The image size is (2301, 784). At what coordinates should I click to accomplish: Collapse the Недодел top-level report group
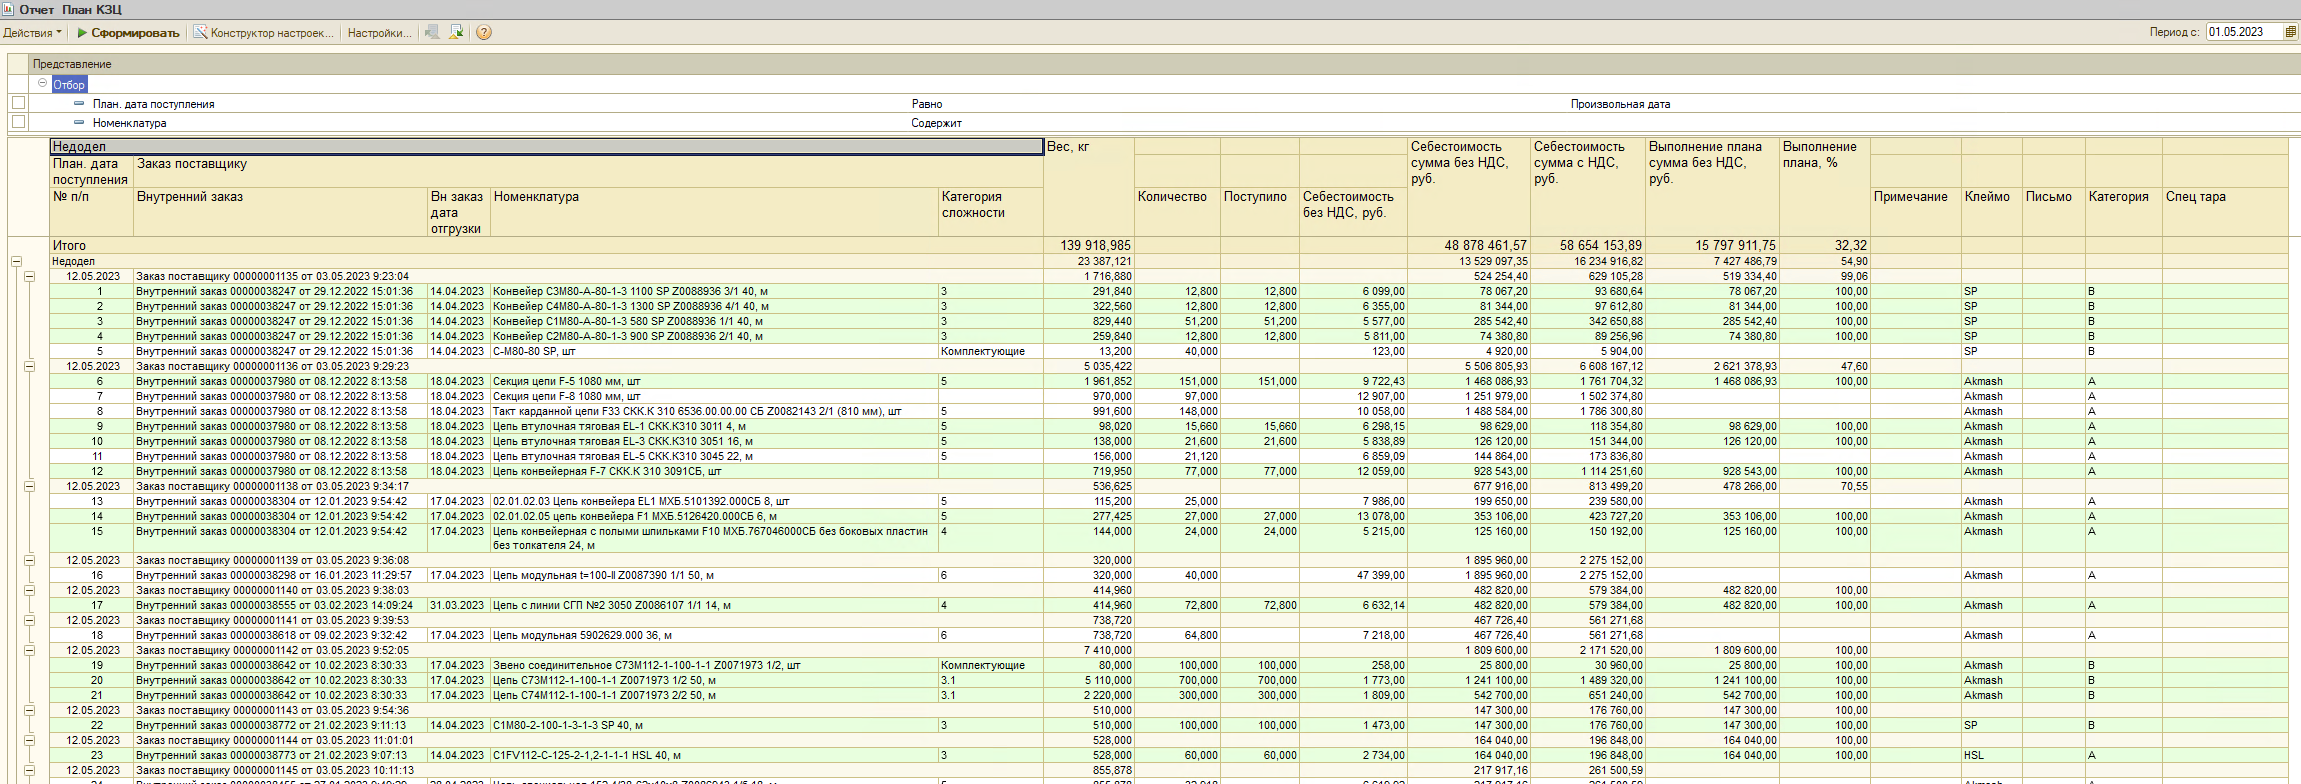pos(16,261)
